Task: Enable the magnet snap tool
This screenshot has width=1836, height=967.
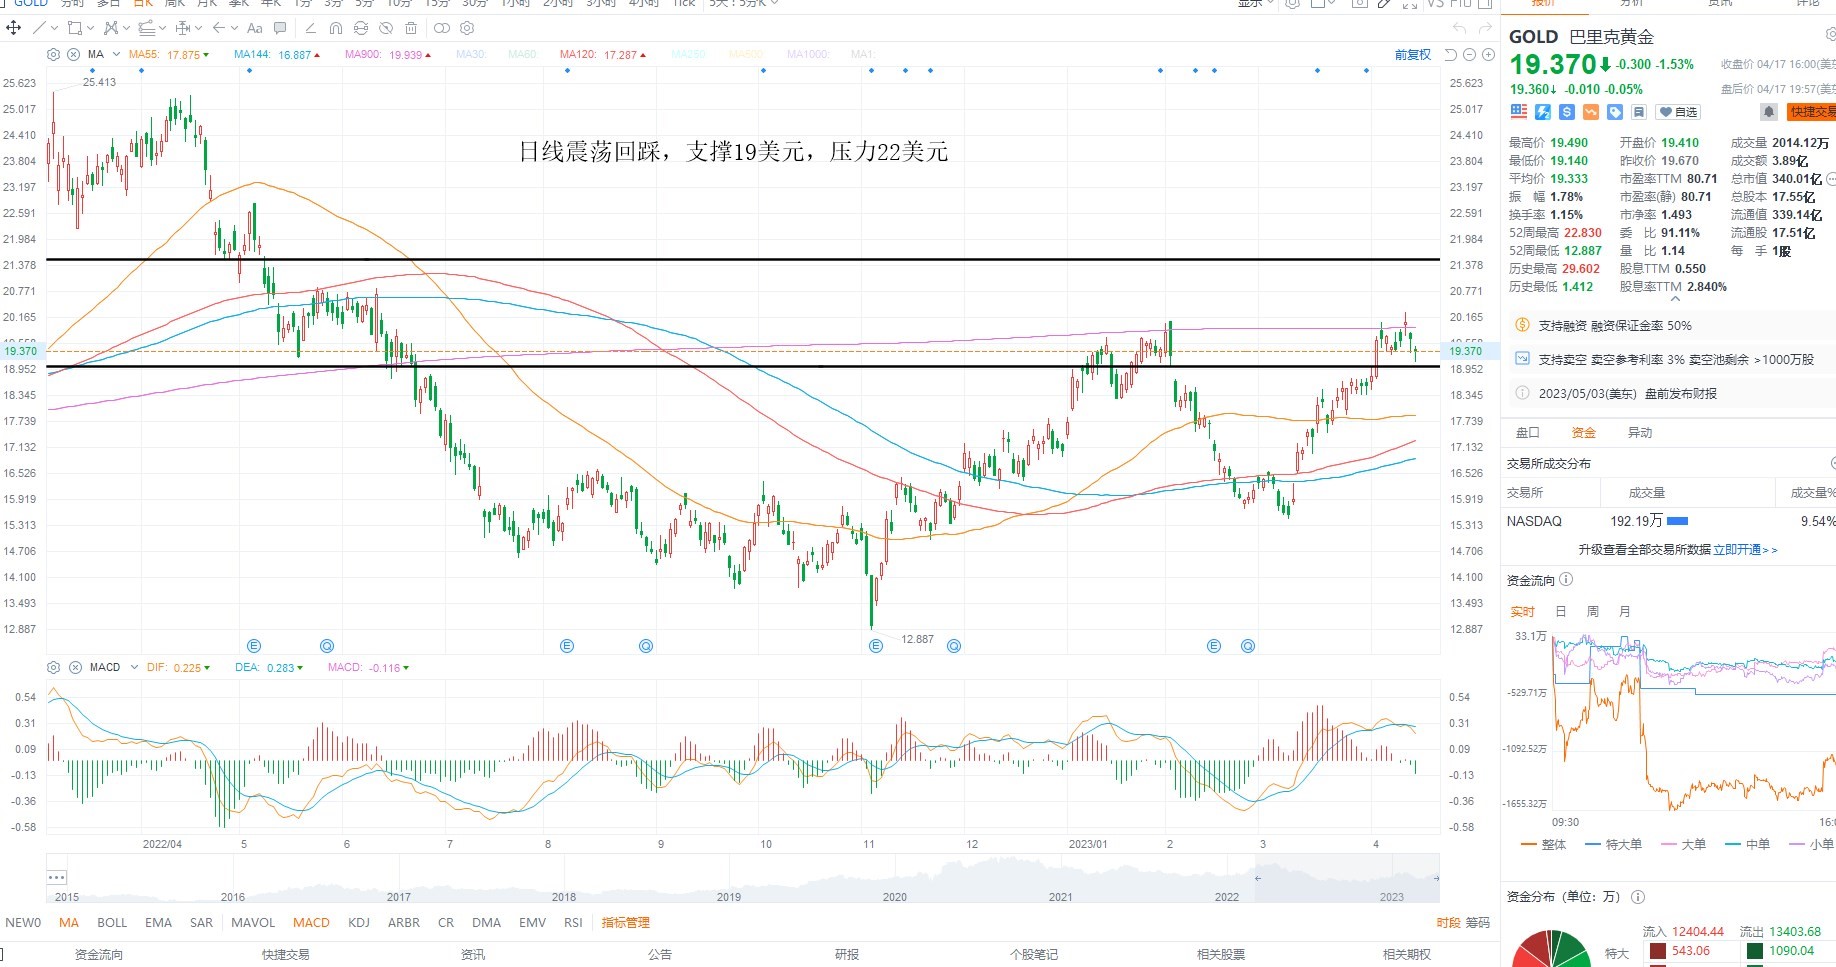Action: pos(336,28)
